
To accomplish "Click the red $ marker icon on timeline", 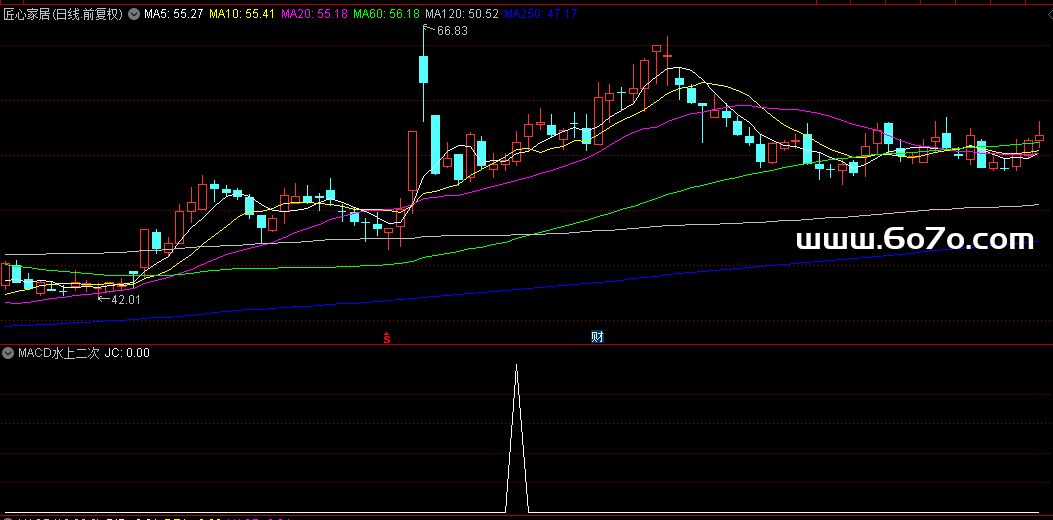I will pos(386,338).
